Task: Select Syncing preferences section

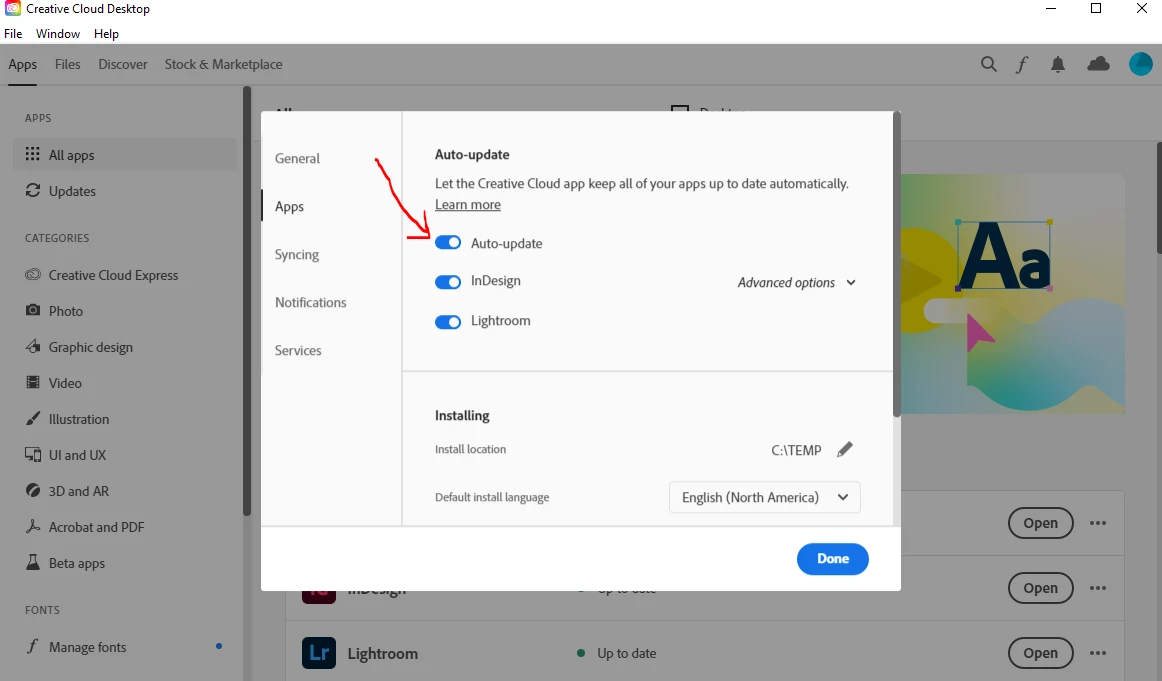Action: tap(296, 255)
